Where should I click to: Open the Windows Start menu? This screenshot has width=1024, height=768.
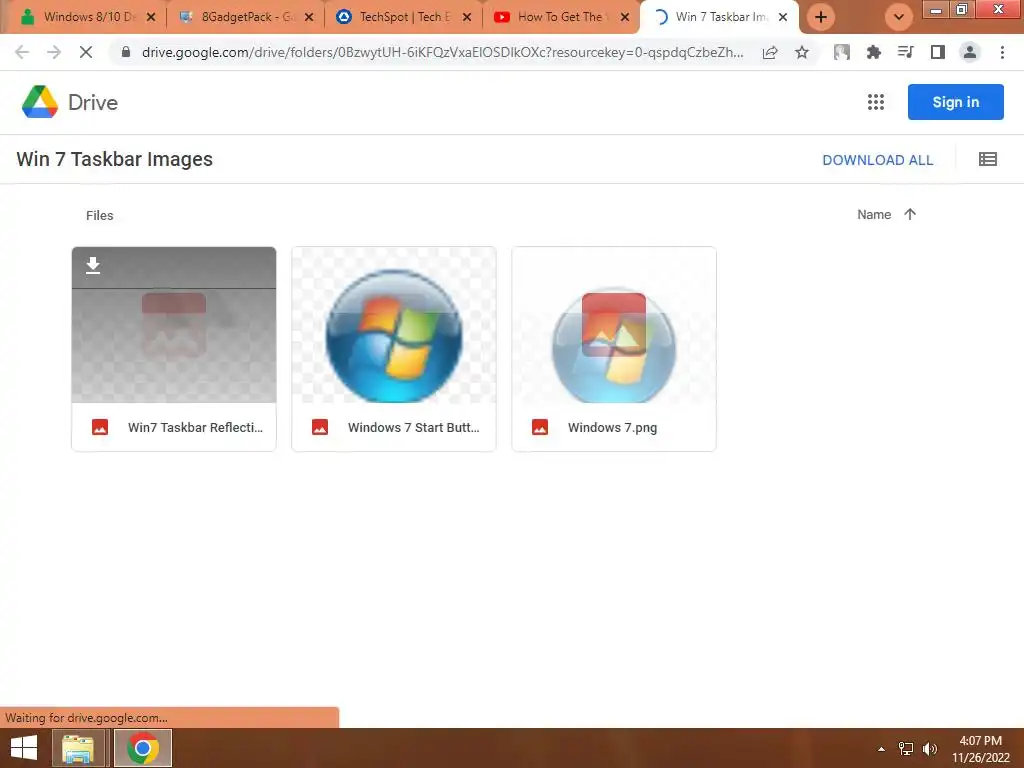click(x=24, y=748)
